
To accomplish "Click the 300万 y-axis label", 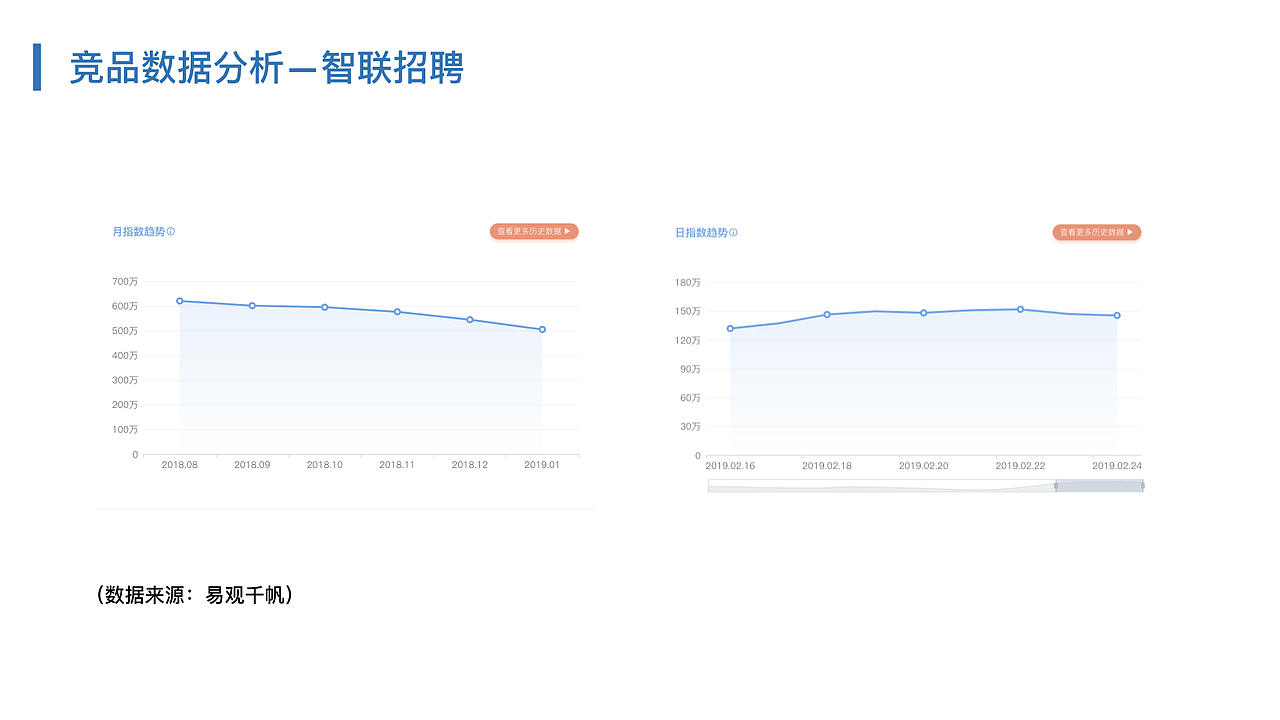I will (x=125, y=381).
